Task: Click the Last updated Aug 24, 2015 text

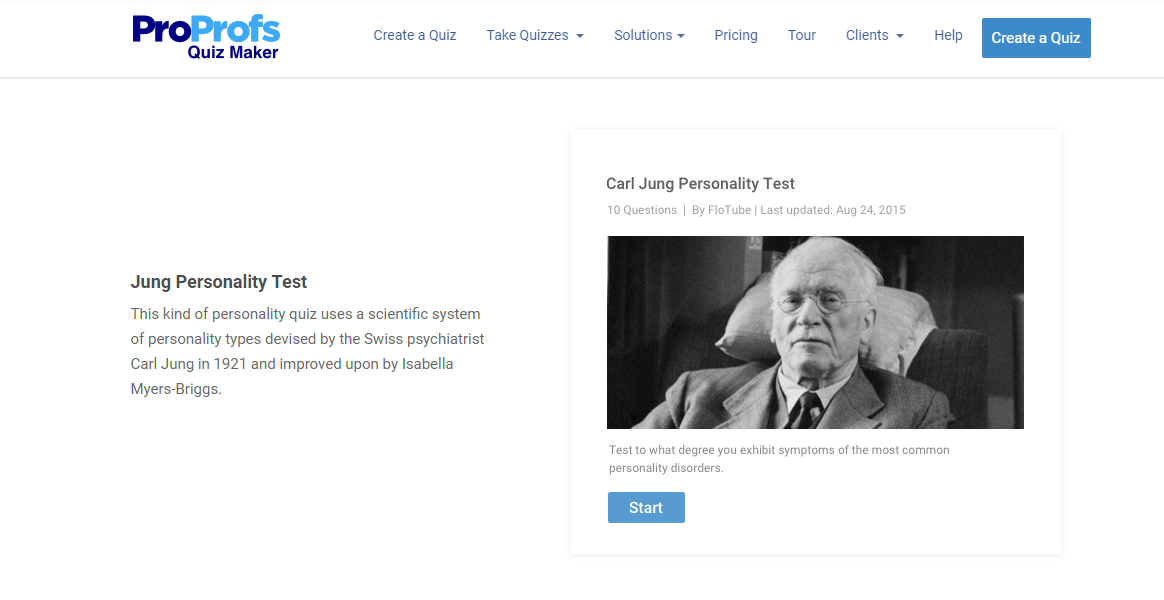Action: point(833,210)
